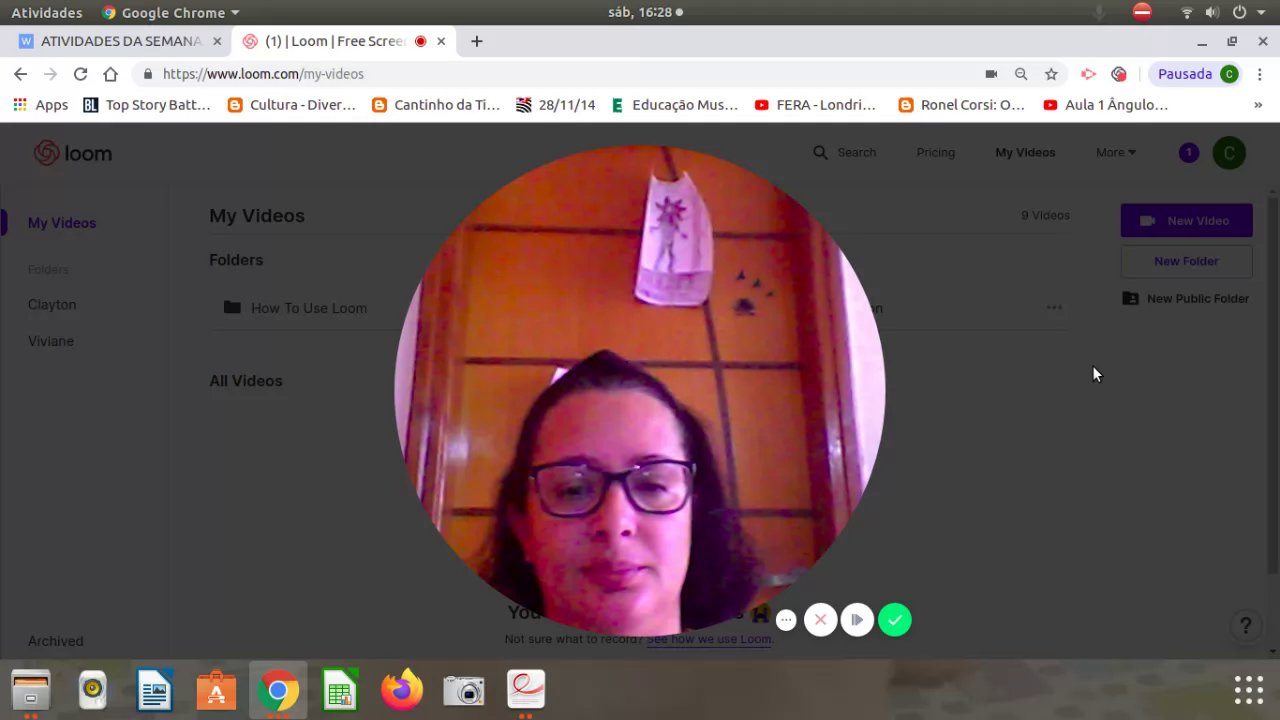The height and width of the screenshot is (720, 1280).
Task: Open the Educação Mus... bookmark
Action: pos(675,104)
